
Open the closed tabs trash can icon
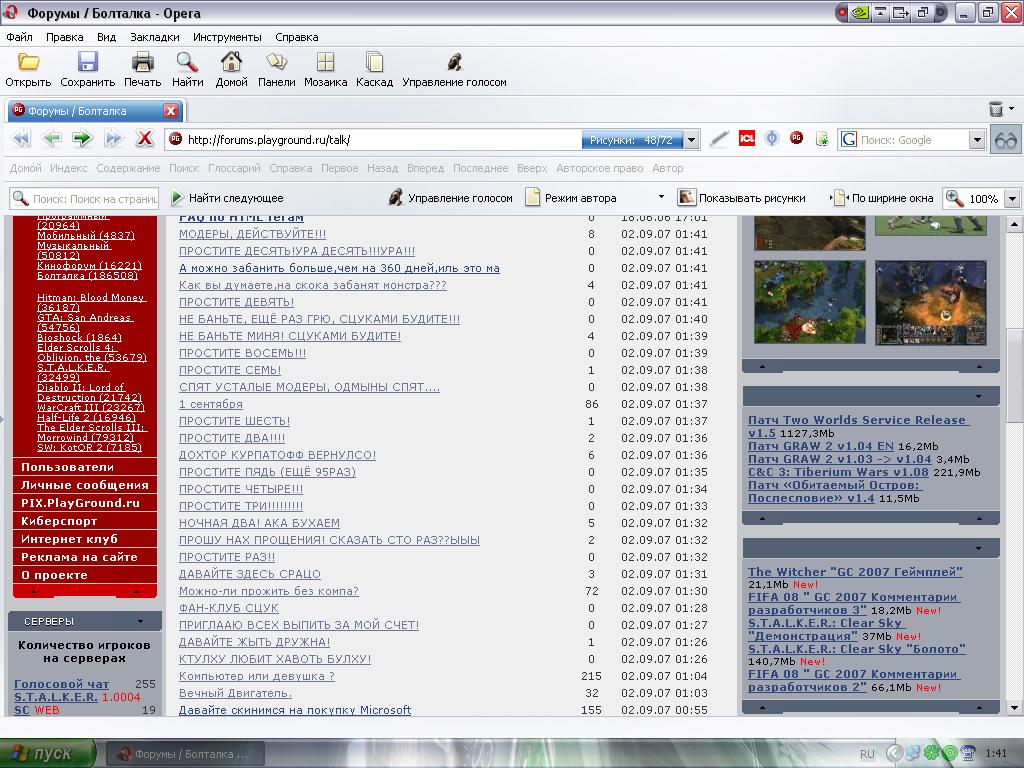[x=995, y=110]
